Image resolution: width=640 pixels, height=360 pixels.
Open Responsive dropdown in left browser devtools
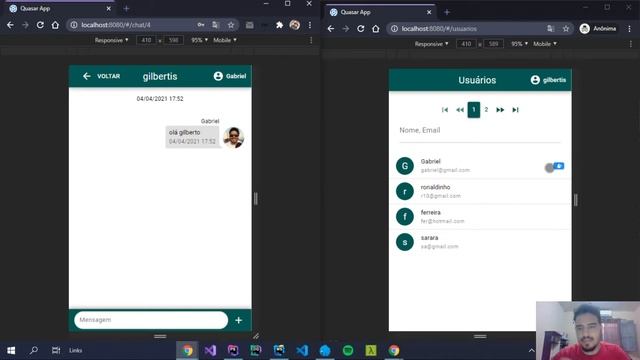(x=111, y=40)
